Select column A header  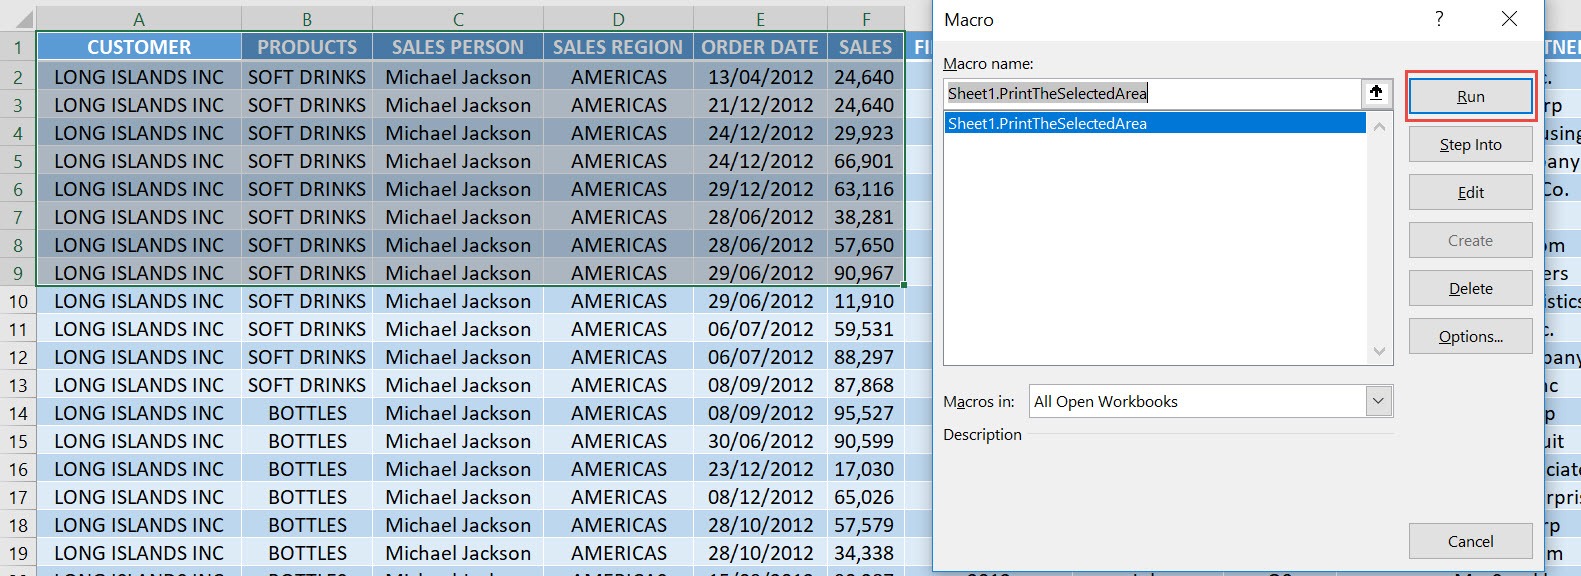tap(139, 19)
